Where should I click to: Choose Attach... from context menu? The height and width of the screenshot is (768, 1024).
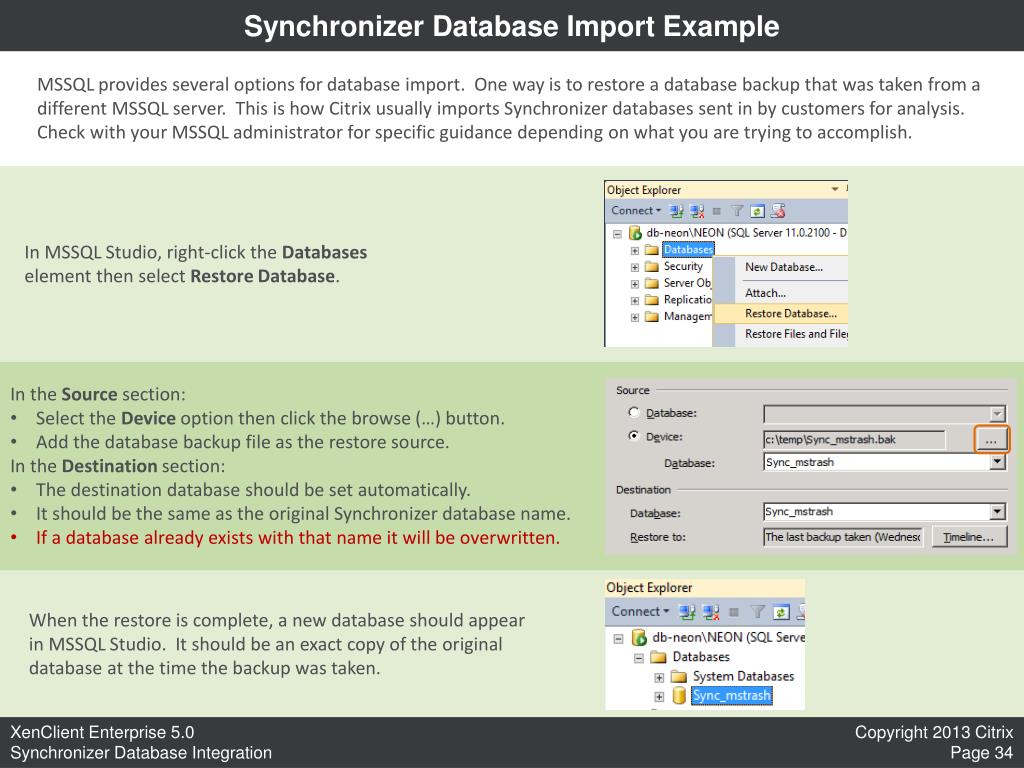tap(765, 293)
